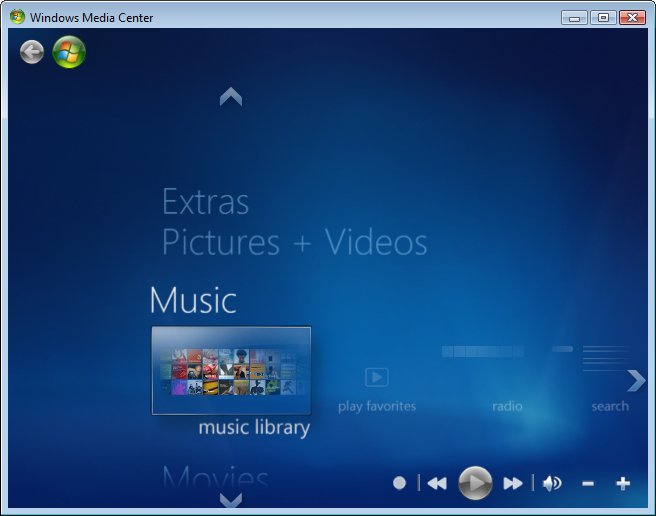The image size is (656, 516).
Task: Open play favorites label
Action: (x=377, y=406)
